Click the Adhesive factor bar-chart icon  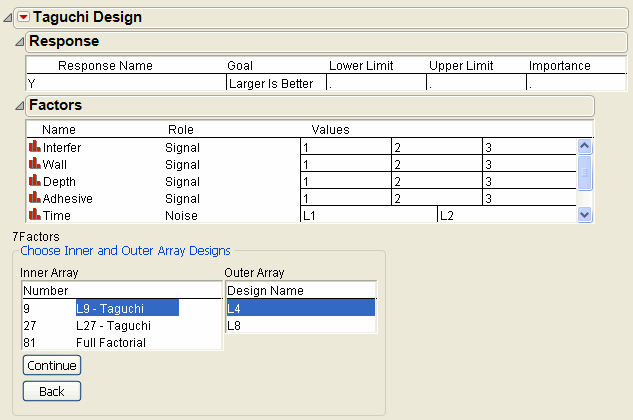(x=34, y=199)
